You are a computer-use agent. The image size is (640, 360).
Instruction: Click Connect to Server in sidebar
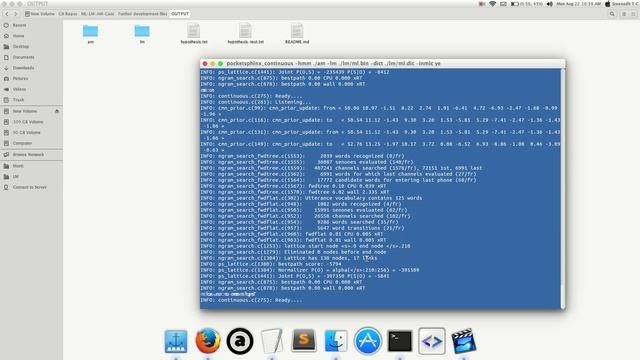click(31, 187)
